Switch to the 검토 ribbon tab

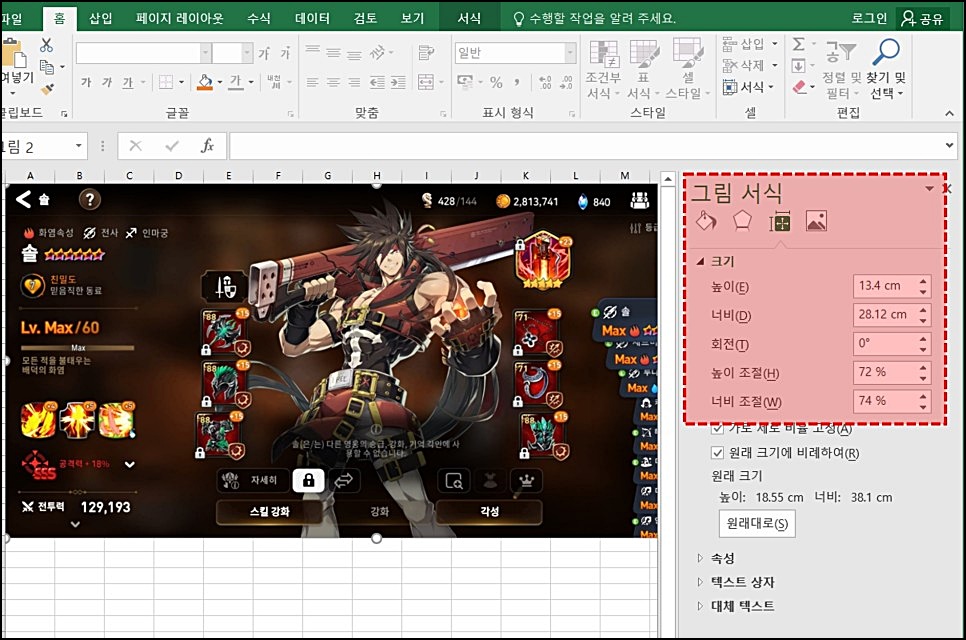click(365, 18)
